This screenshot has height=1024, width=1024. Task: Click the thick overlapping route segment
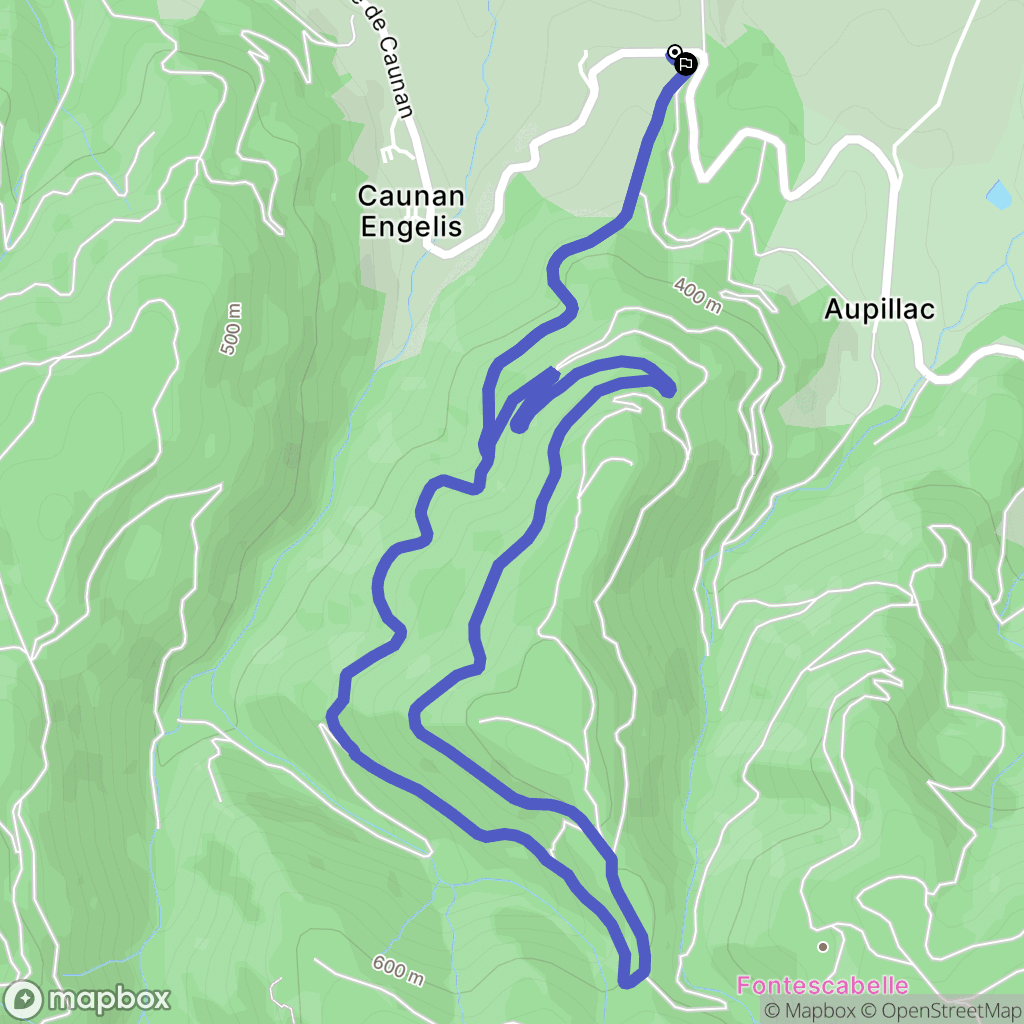534,398
